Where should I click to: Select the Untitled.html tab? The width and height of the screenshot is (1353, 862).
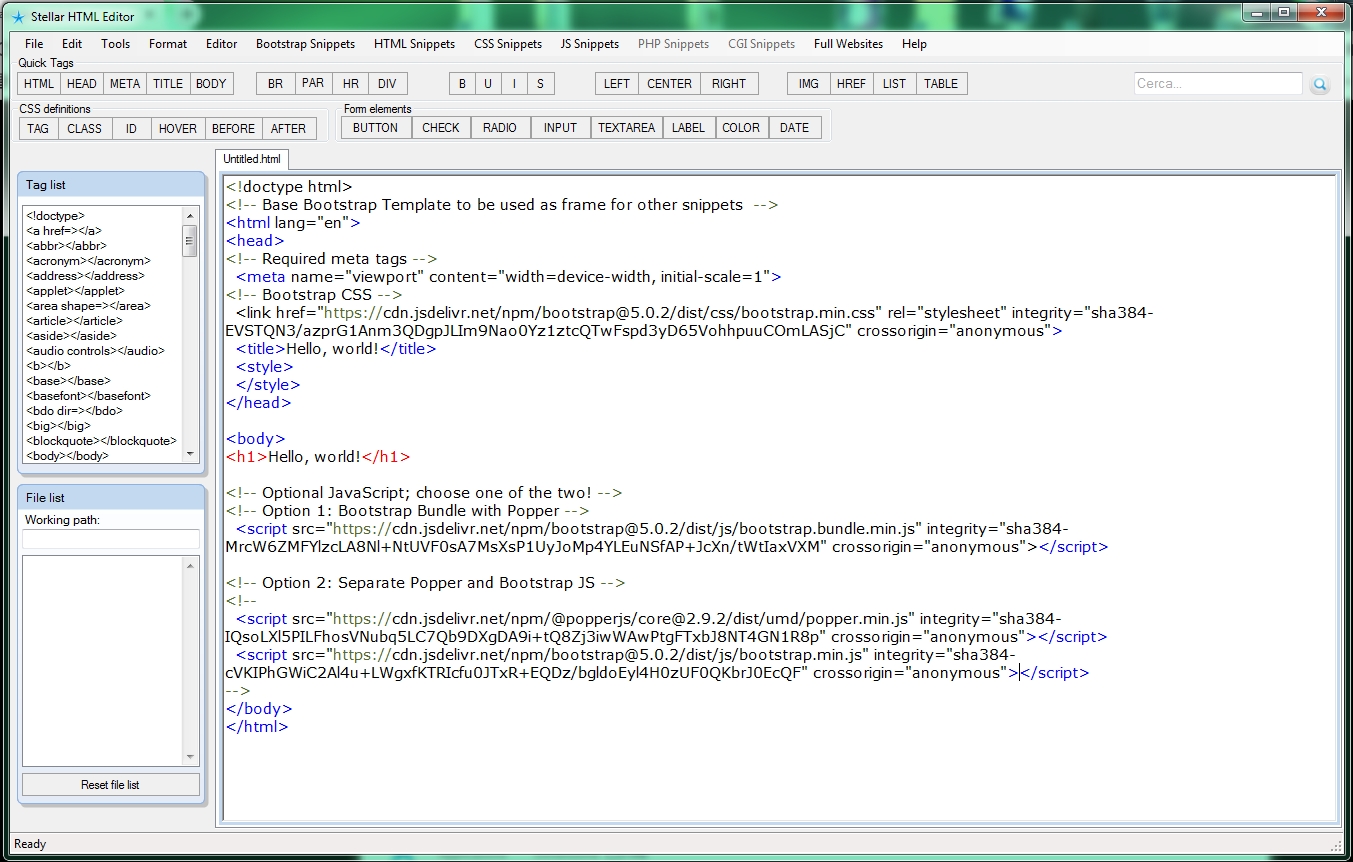point(252,159)
